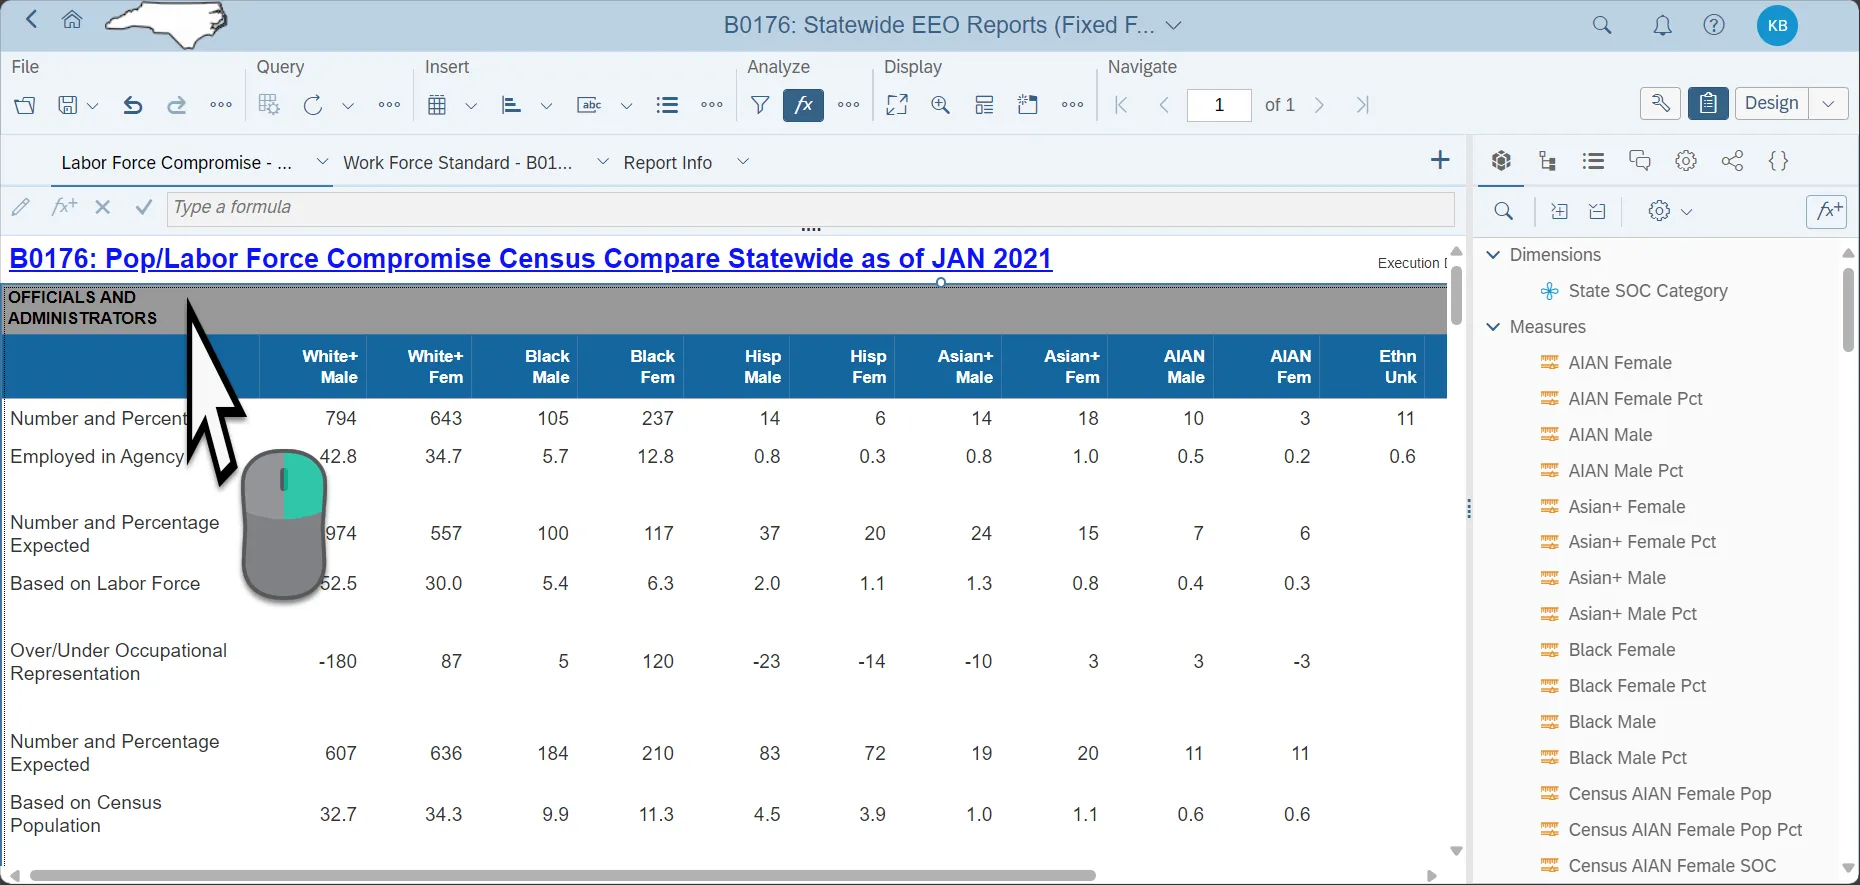1860x885 pixels.
Task: Click the Home icon in header
Action: click(x=72, y=21)
